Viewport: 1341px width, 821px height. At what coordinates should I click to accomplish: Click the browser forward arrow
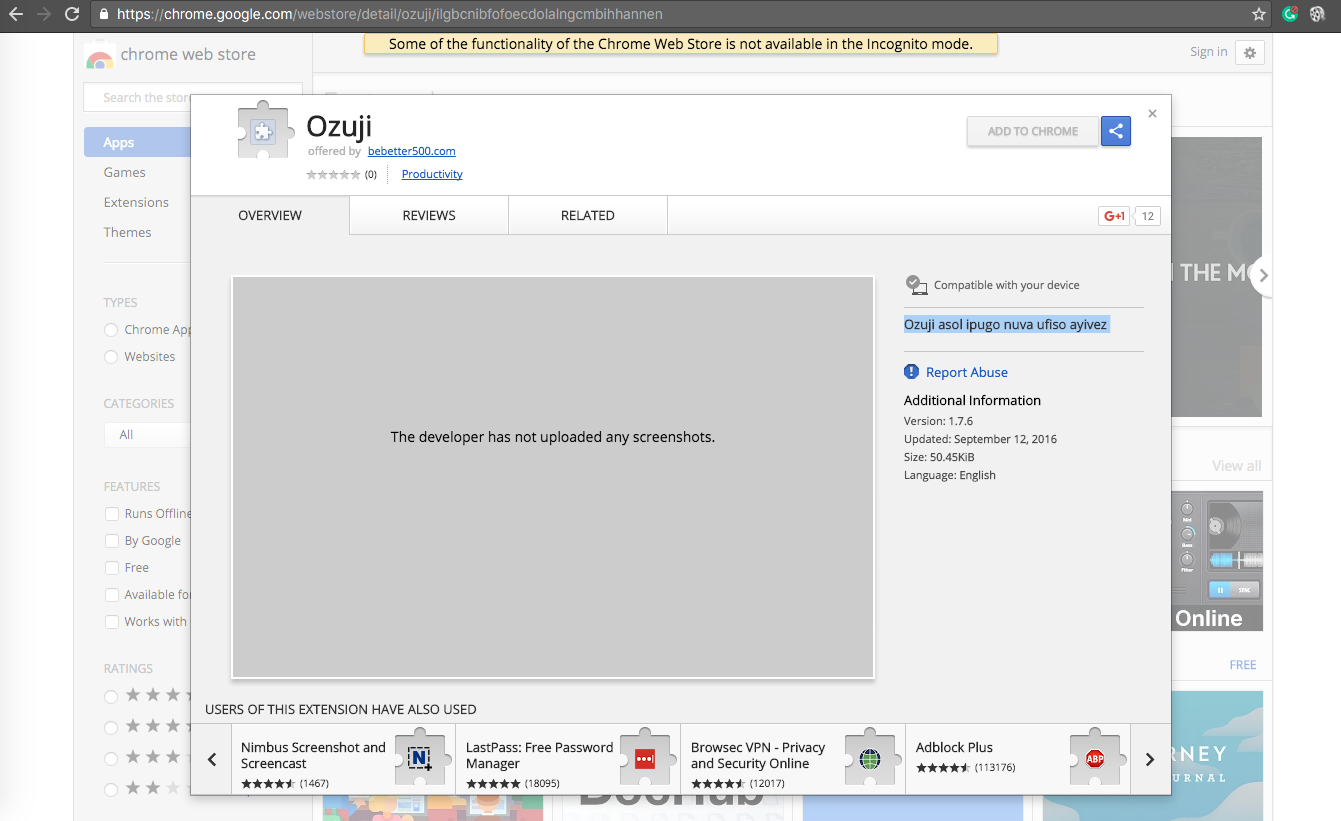tap(43, 14)
